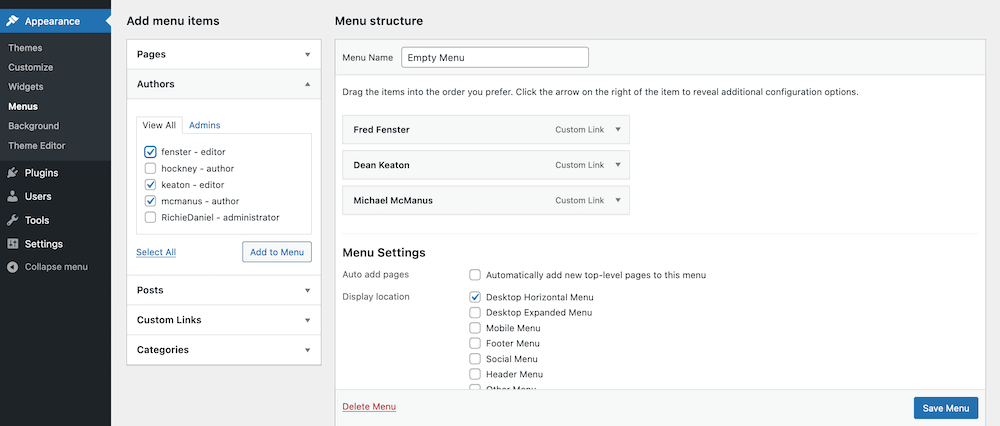Viewport: 1000px width, 426px height.
Task: Enable RichieDaniel - administrator checkbox
Action: [x=150, y=217]
